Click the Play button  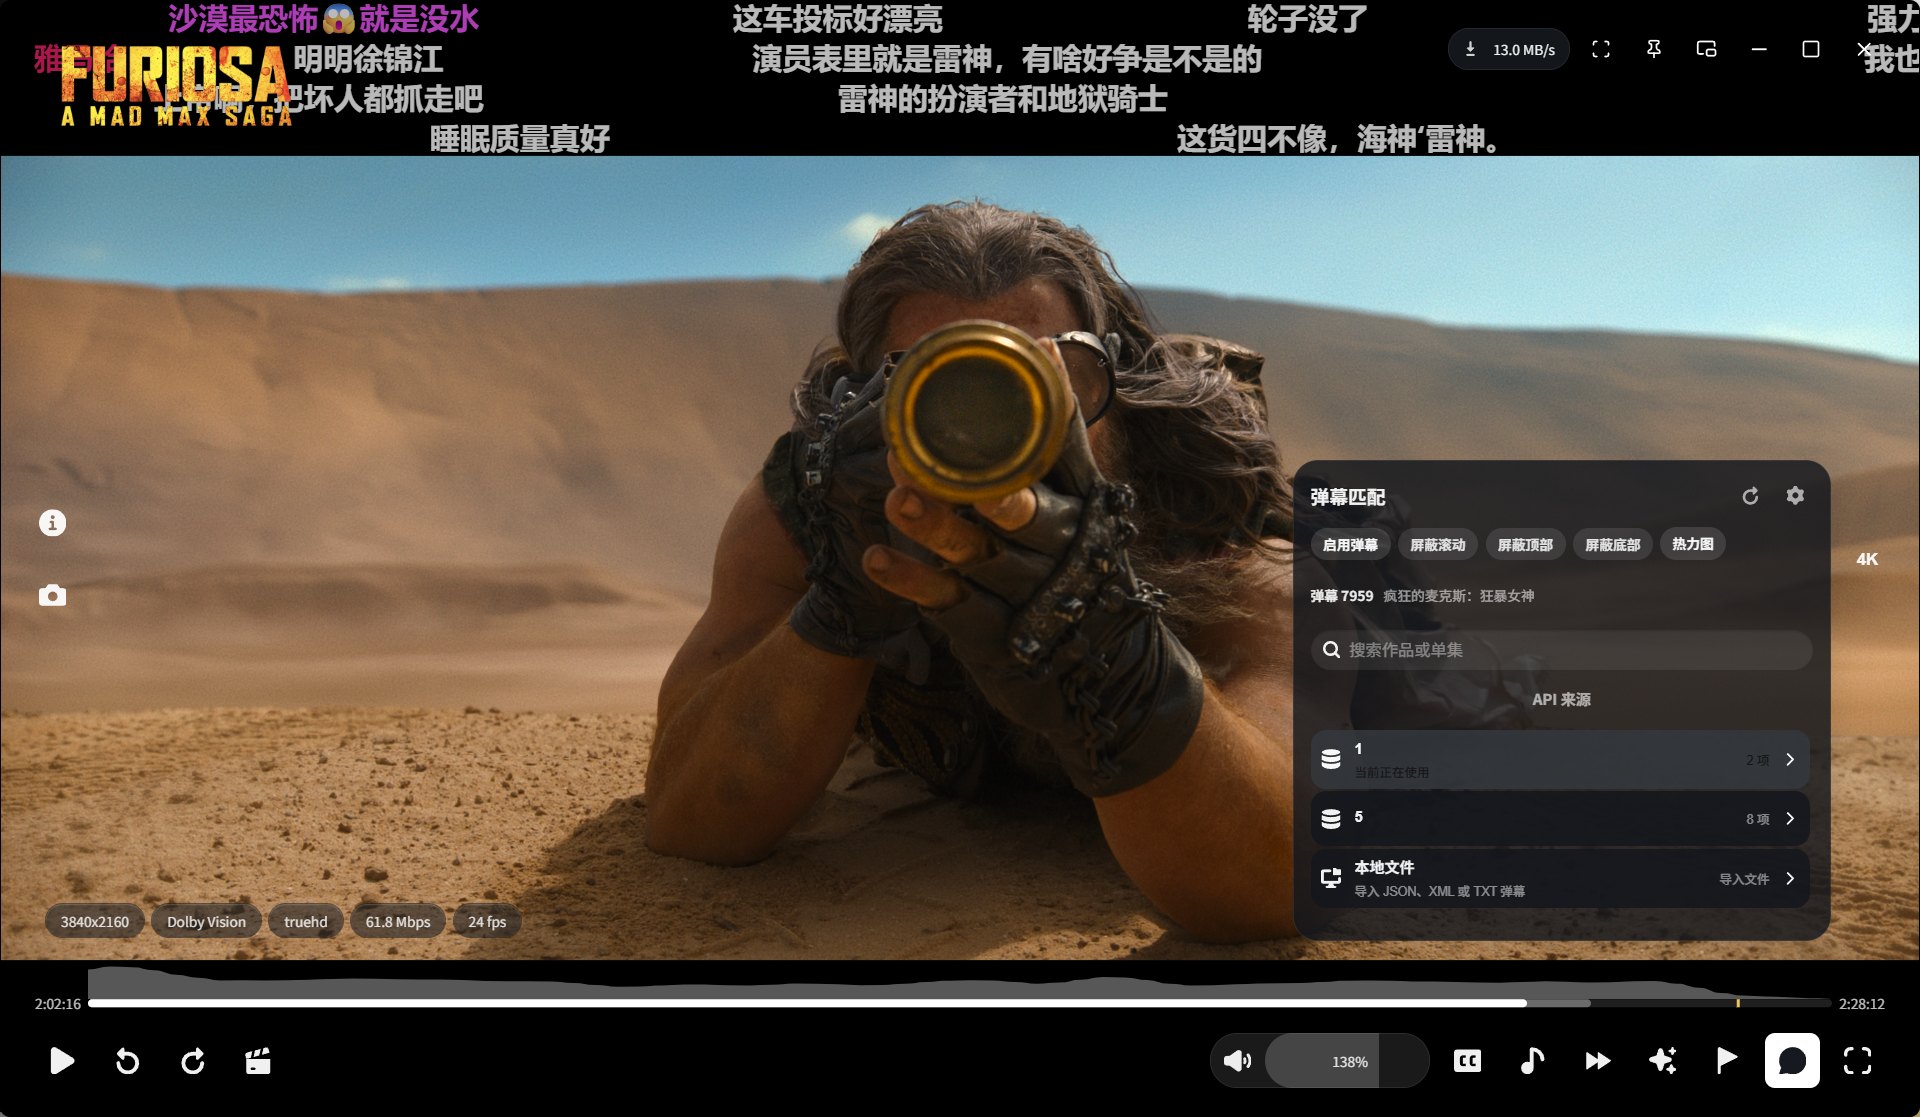(62, 1061)
